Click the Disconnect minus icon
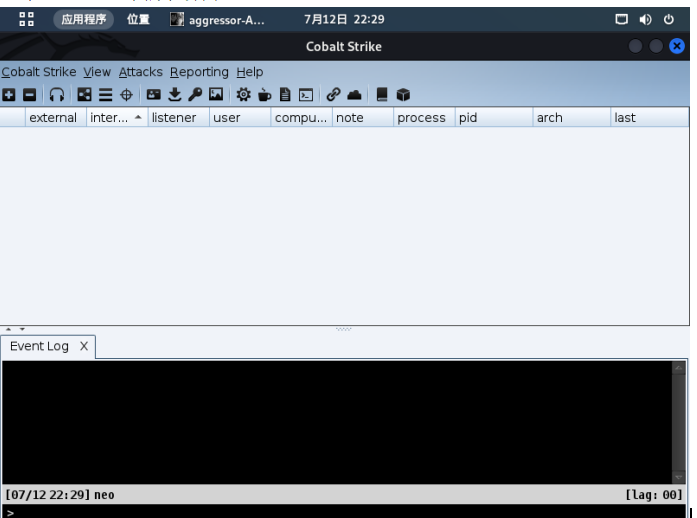 [29, 95]
